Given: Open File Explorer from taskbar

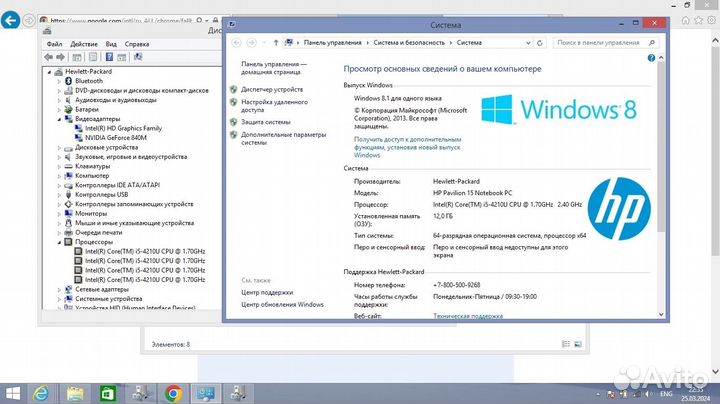Looking at the screenshot, I should pos(75,393).
